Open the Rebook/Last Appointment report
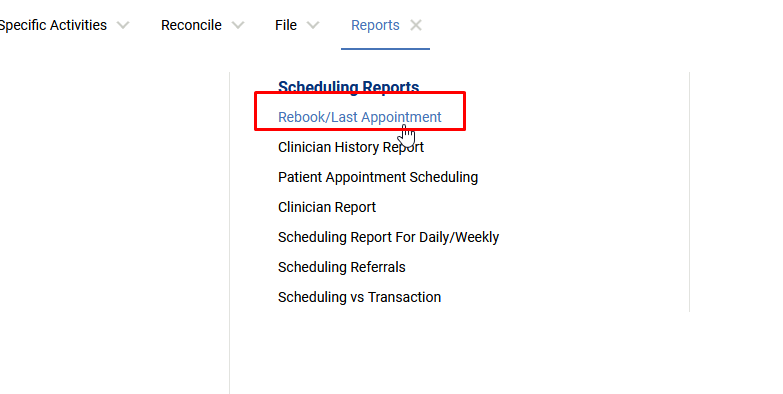783x394 pixels. pos(360,117)
